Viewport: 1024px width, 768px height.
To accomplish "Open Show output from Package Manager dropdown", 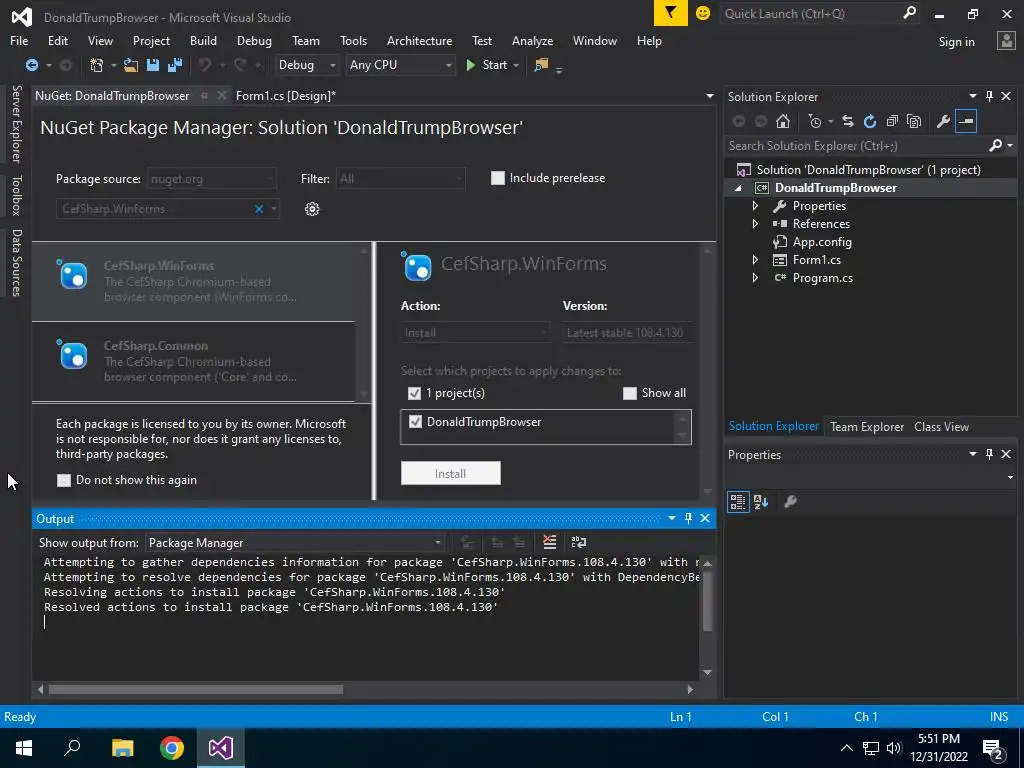I will pos(295,543).
